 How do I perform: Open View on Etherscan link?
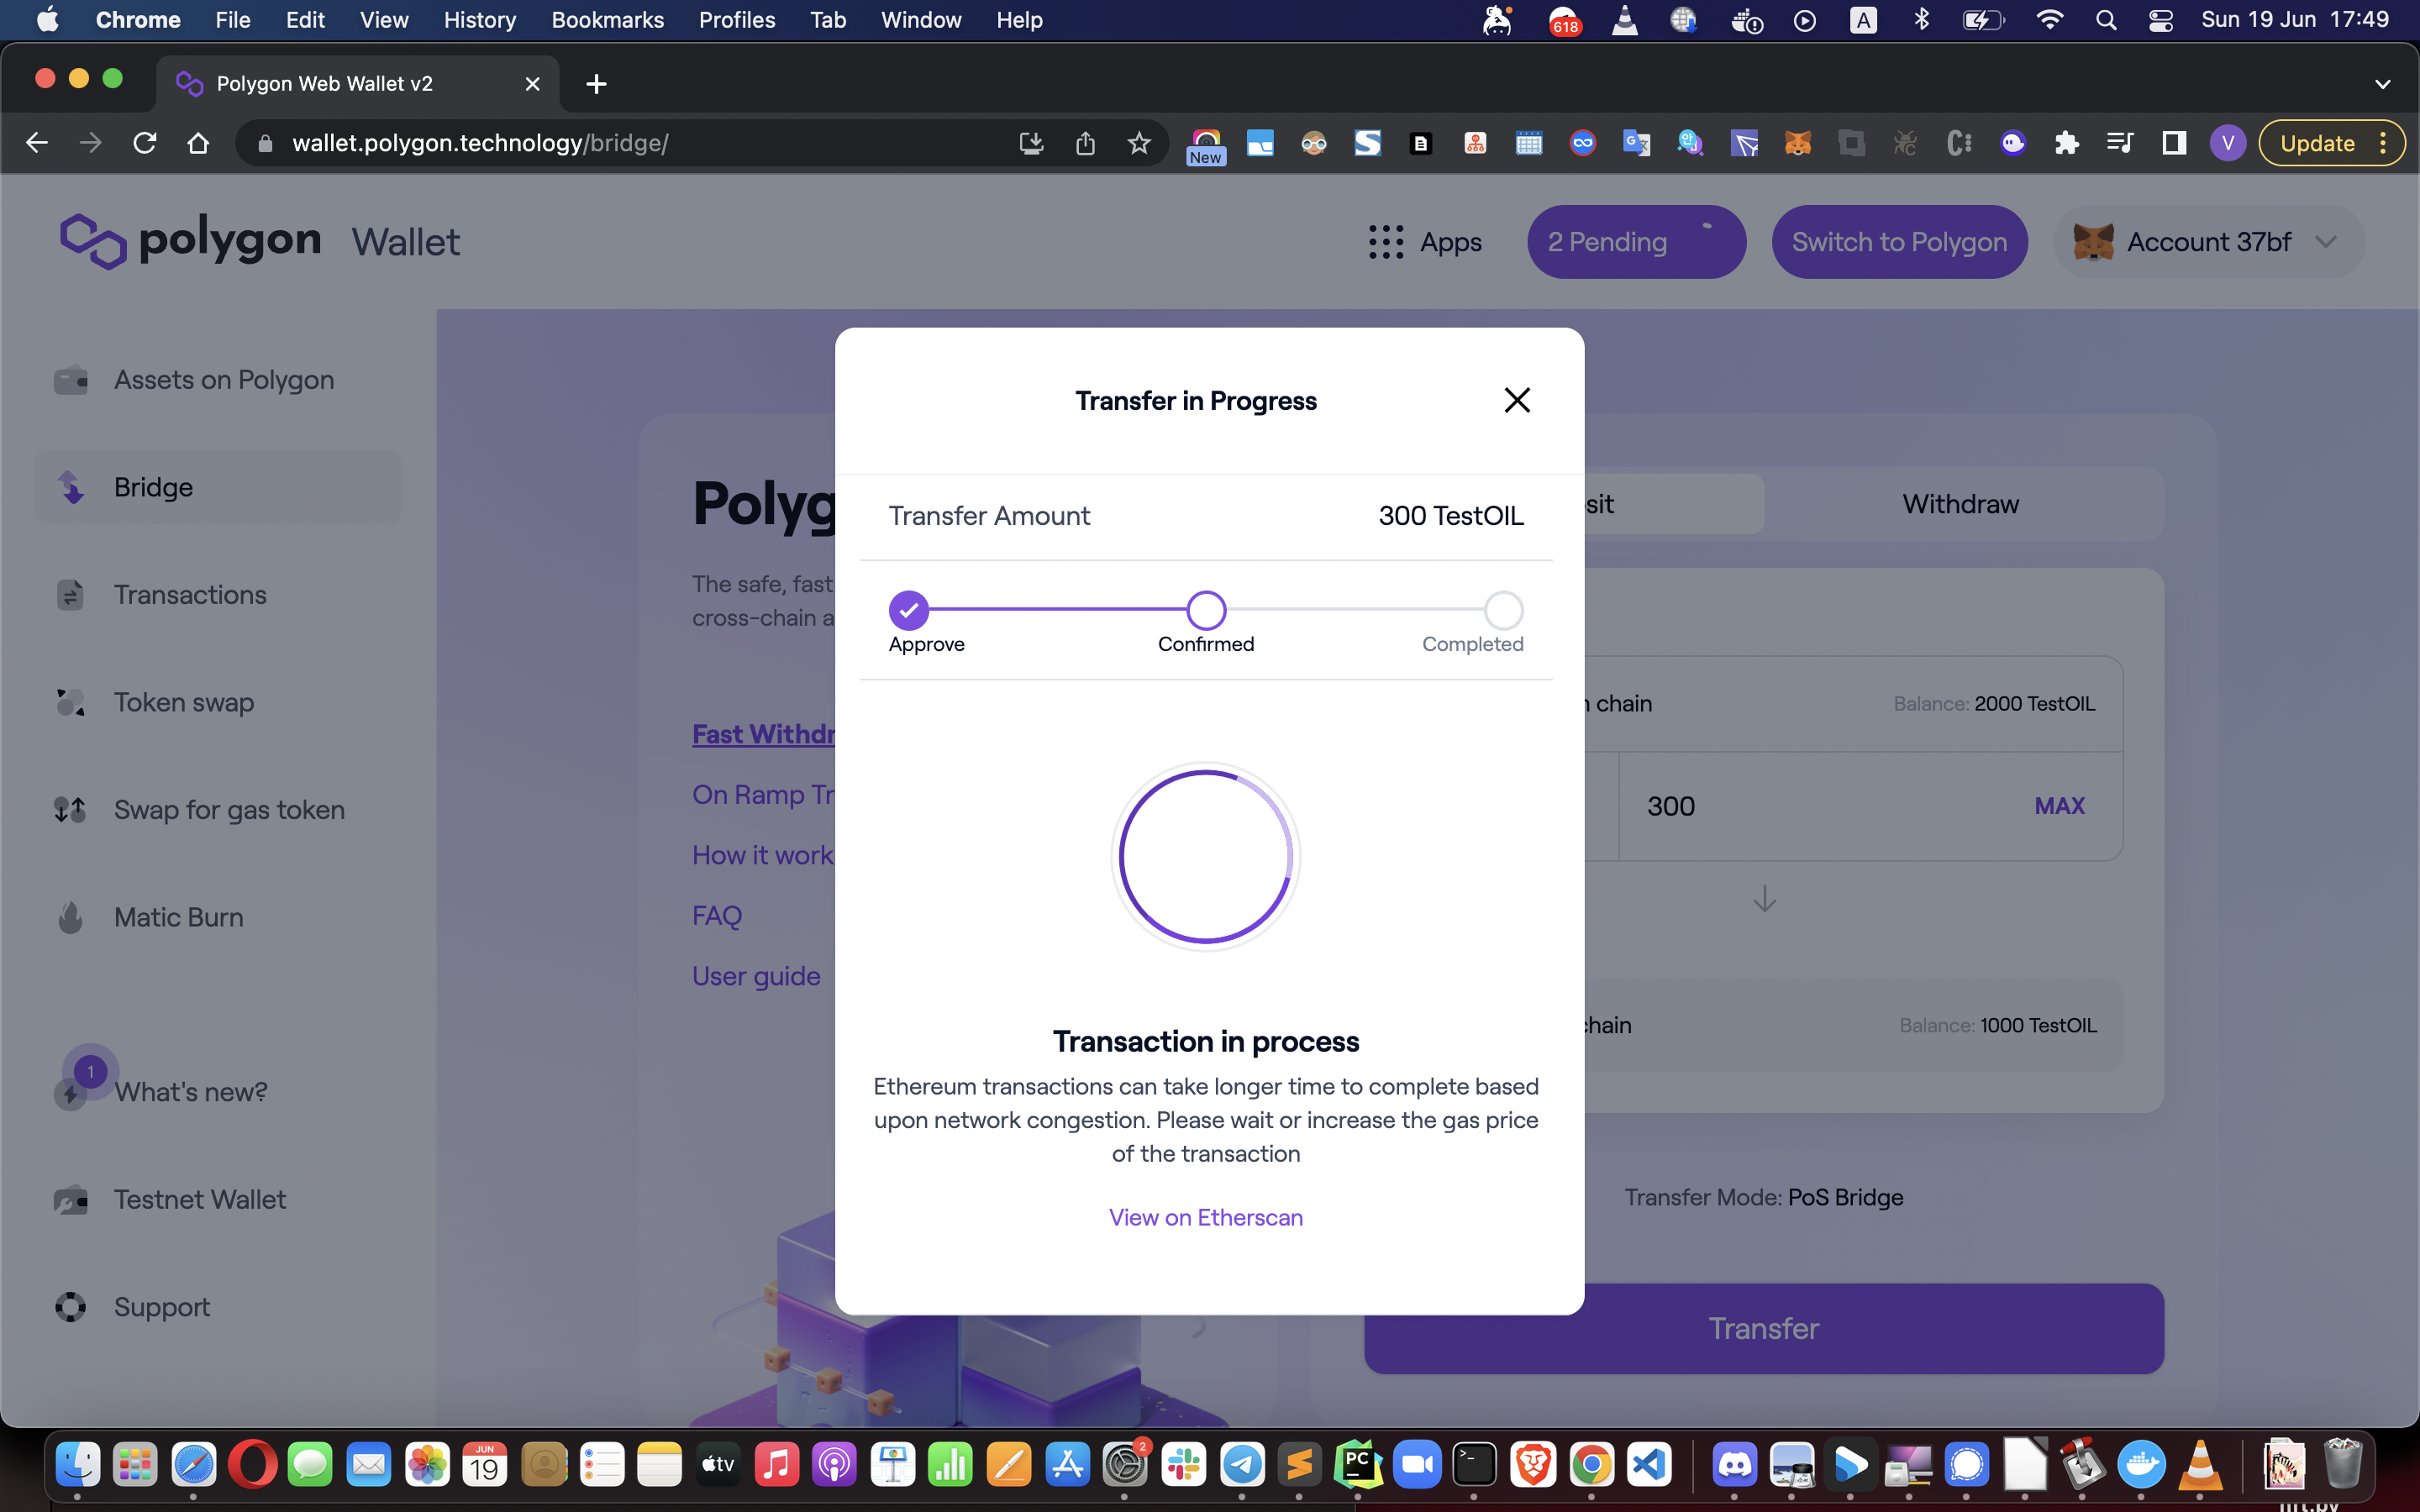click(x=1205, y=1217)
